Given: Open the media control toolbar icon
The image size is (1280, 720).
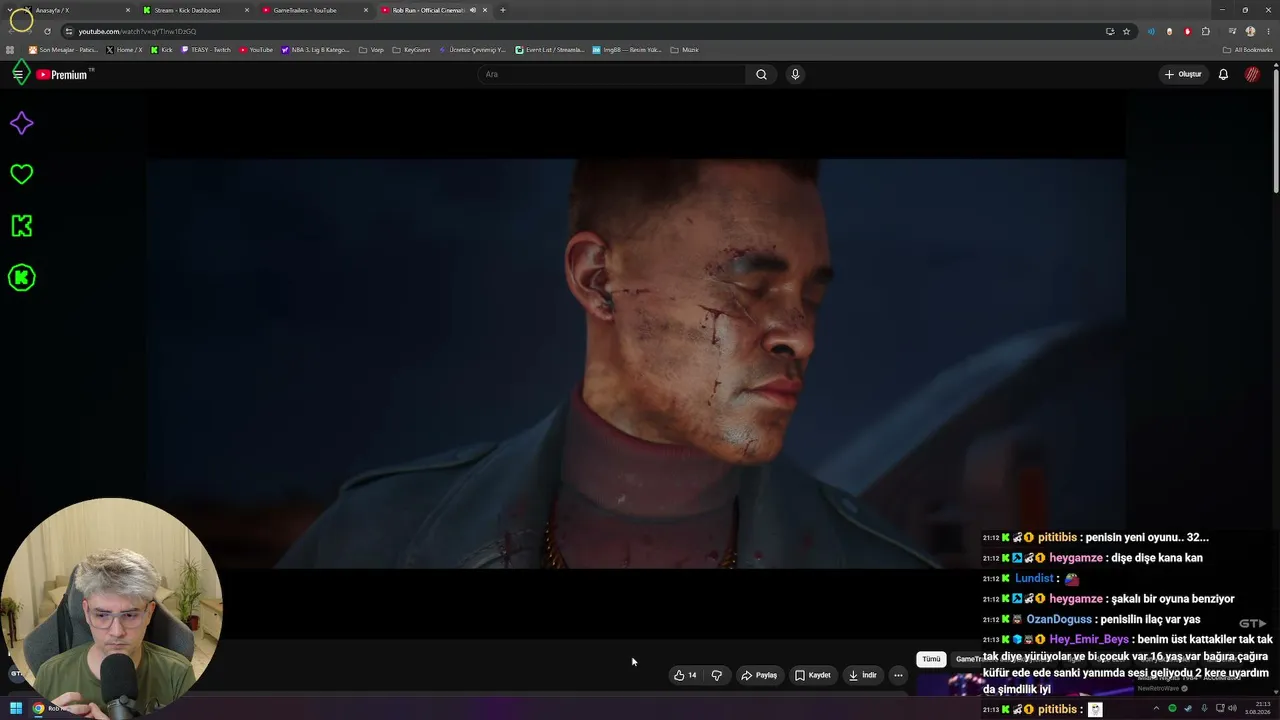Looking at the screenshot, I should point(1232,31).
